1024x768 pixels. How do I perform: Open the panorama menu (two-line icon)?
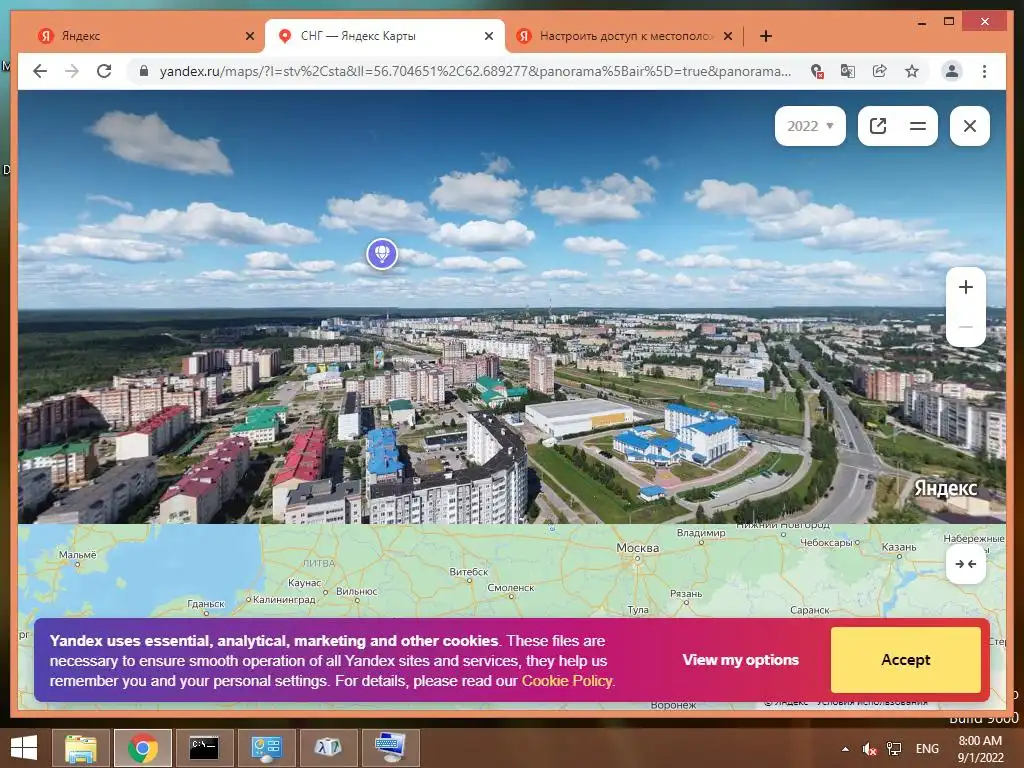(918, 126)
